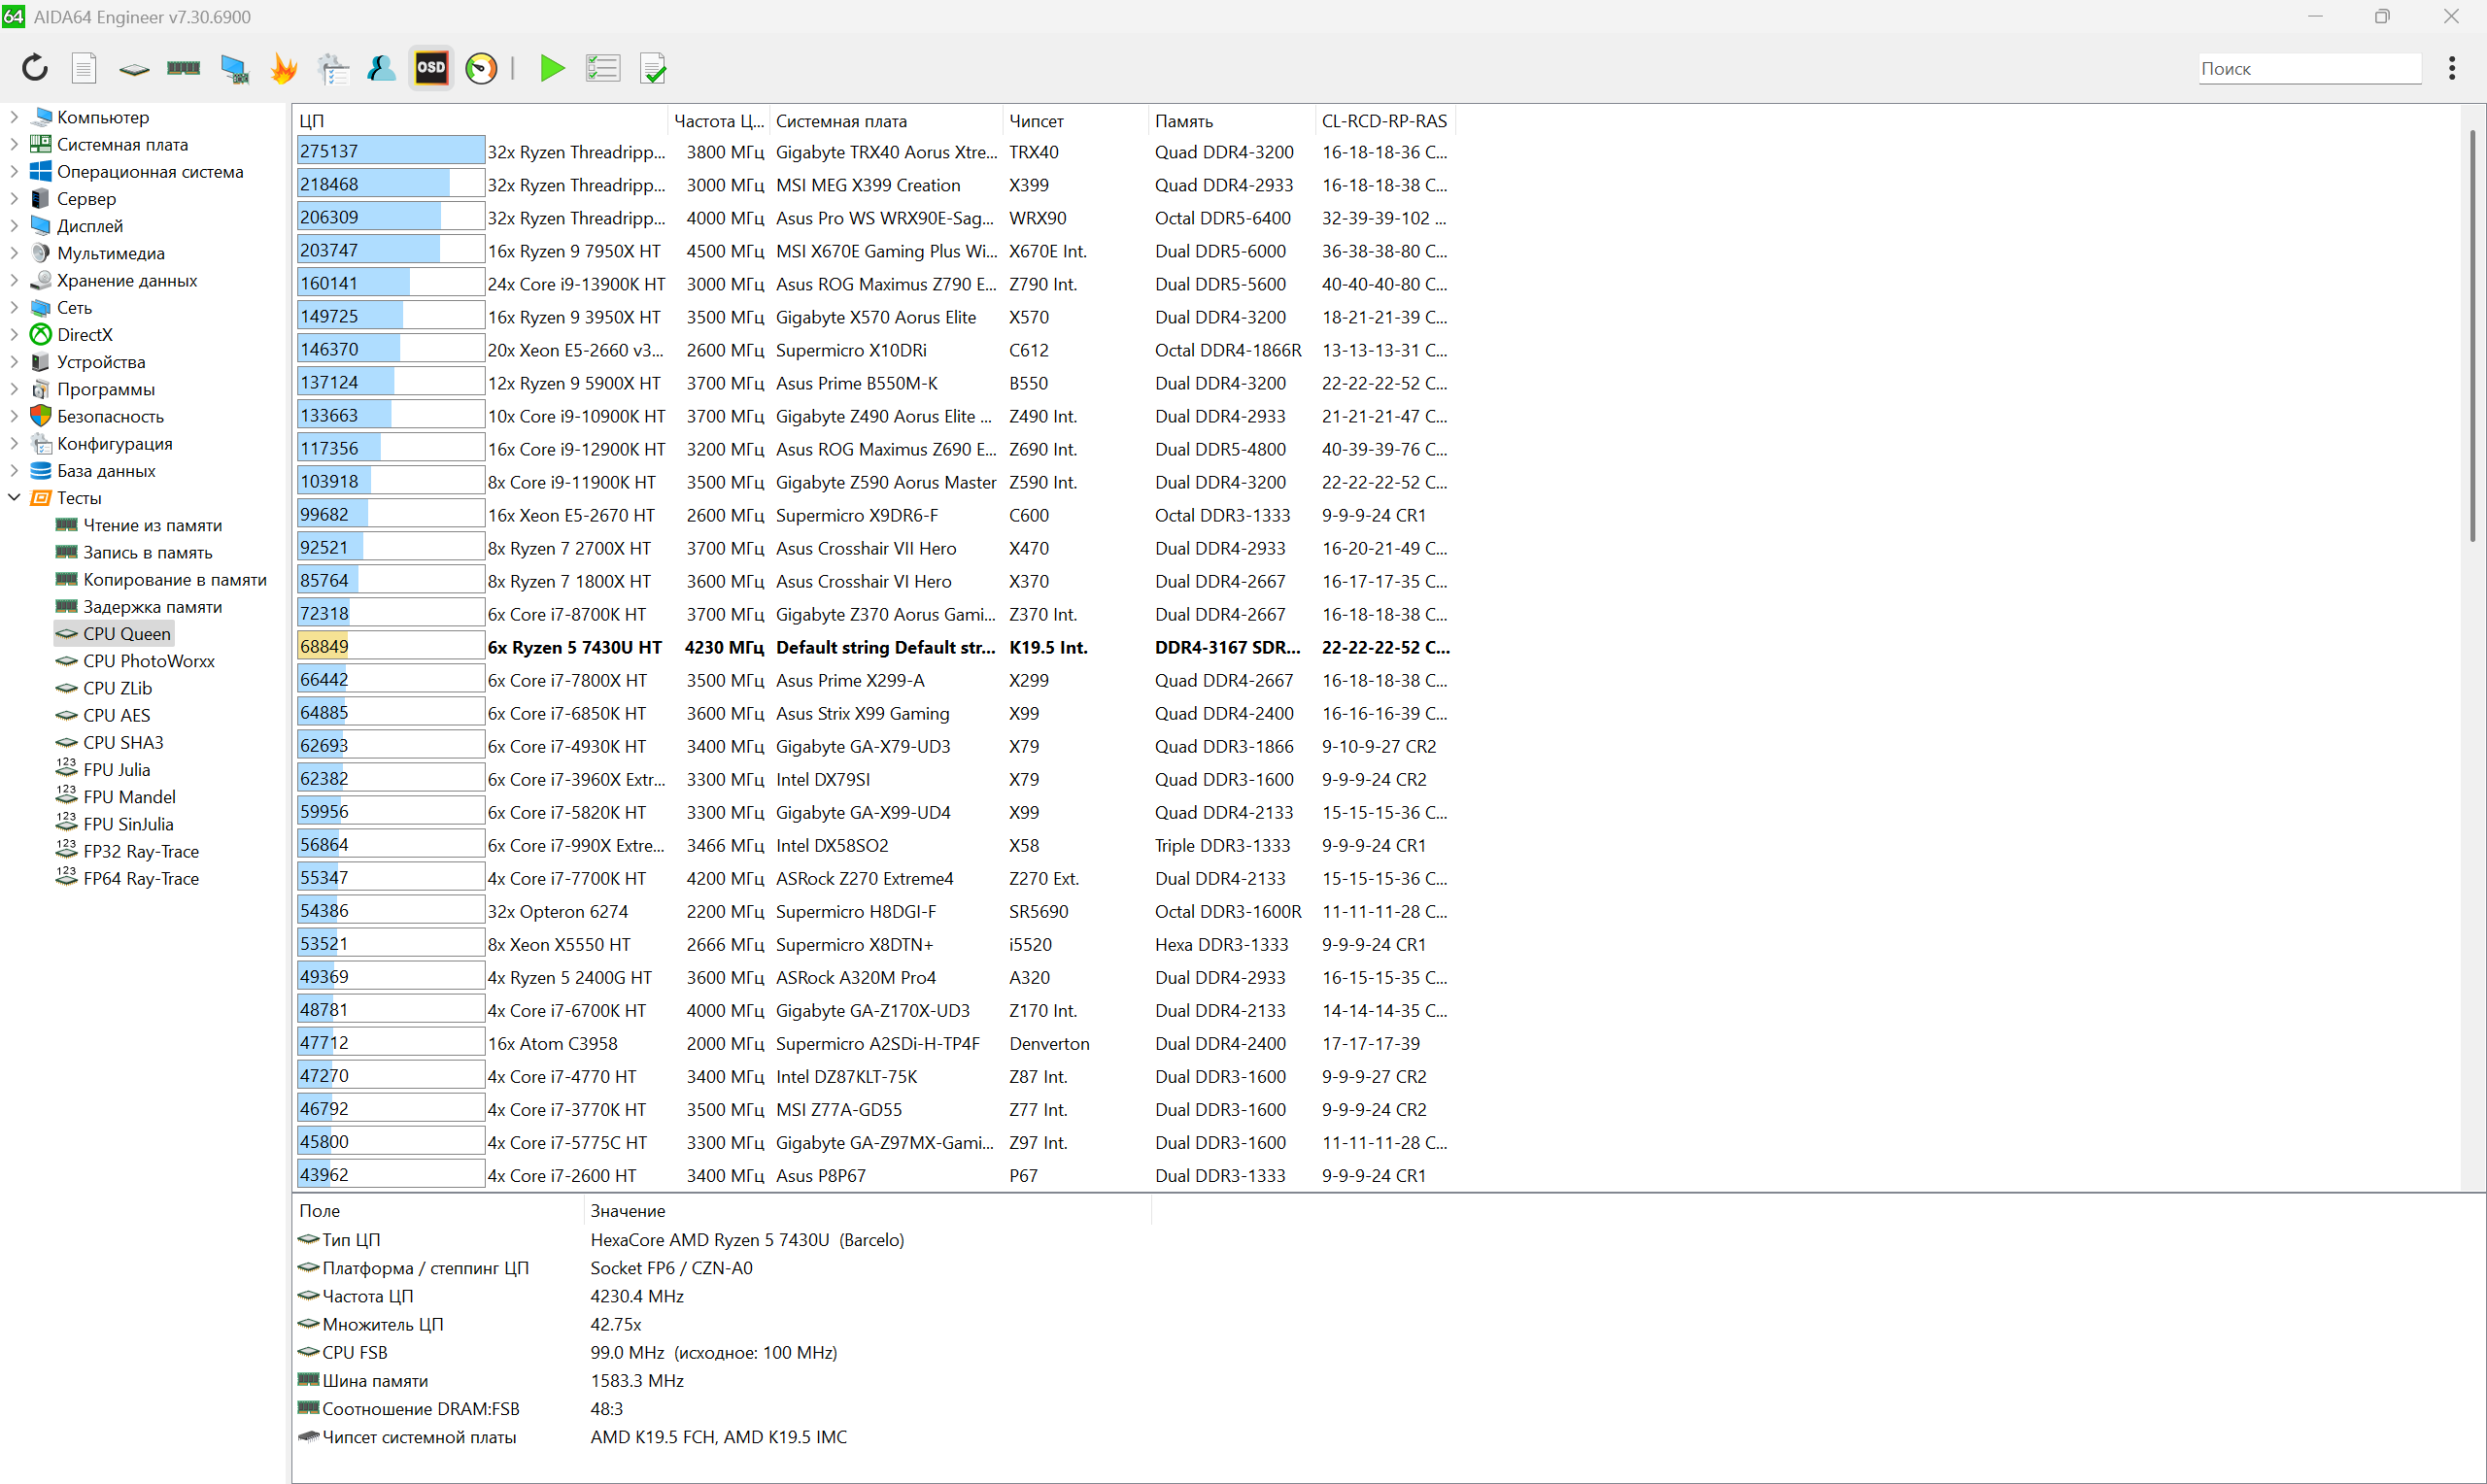Expand the Компьютер tree node
The height and width of the screenshot is (1484, 2487).
(14, 117)
